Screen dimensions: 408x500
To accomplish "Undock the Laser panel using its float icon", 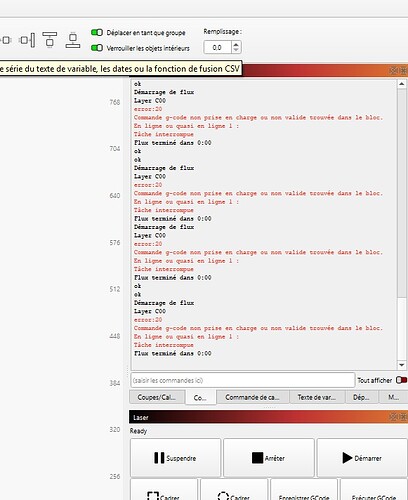I will (394, 417).
